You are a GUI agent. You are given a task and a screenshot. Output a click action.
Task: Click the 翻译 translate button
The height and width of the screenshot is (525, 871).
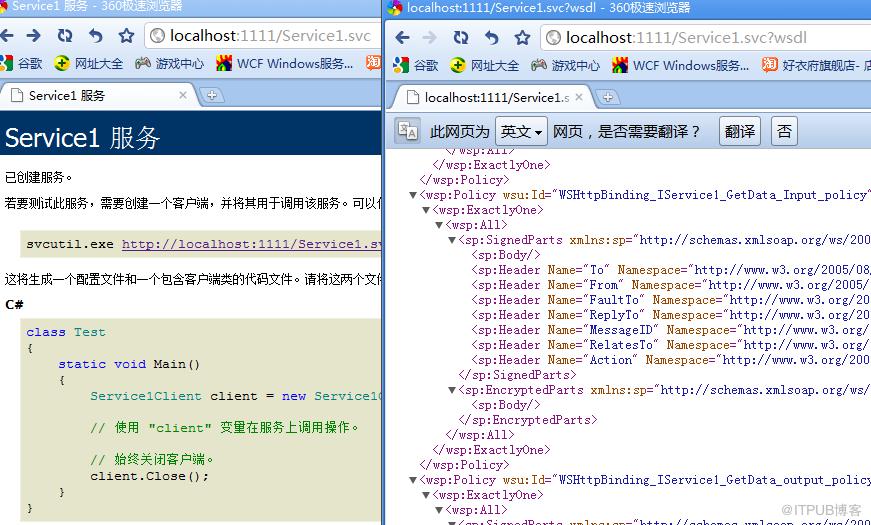click(x=740, y=132)
